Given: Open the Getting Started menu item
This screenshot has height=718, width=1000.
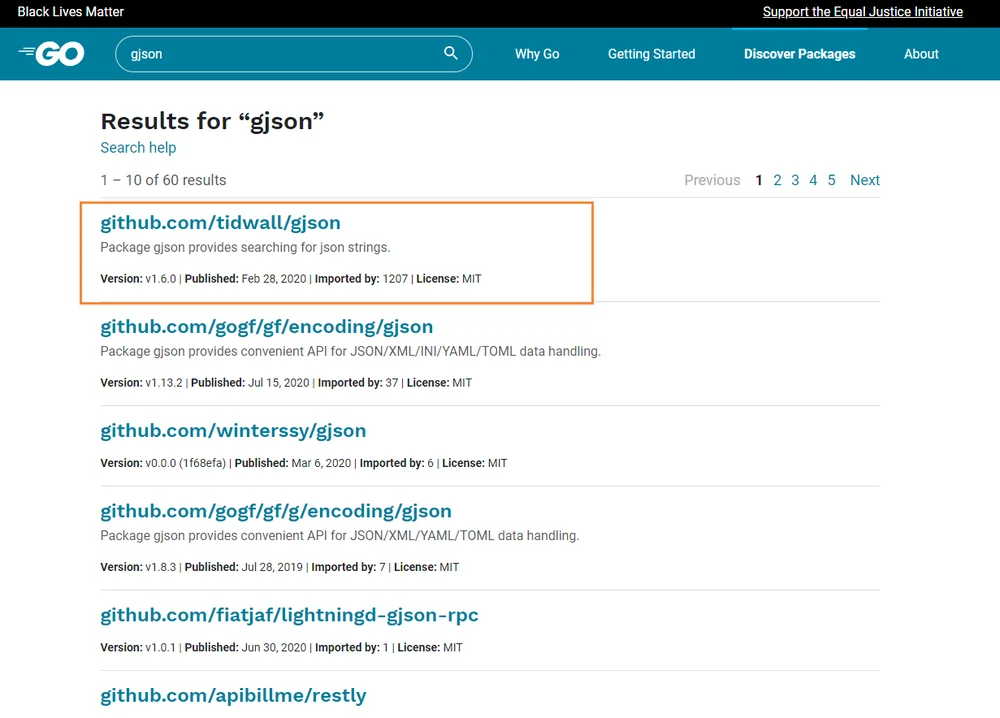Looking at the screenshot, I should pyautogui.click(x=651, y=54).
